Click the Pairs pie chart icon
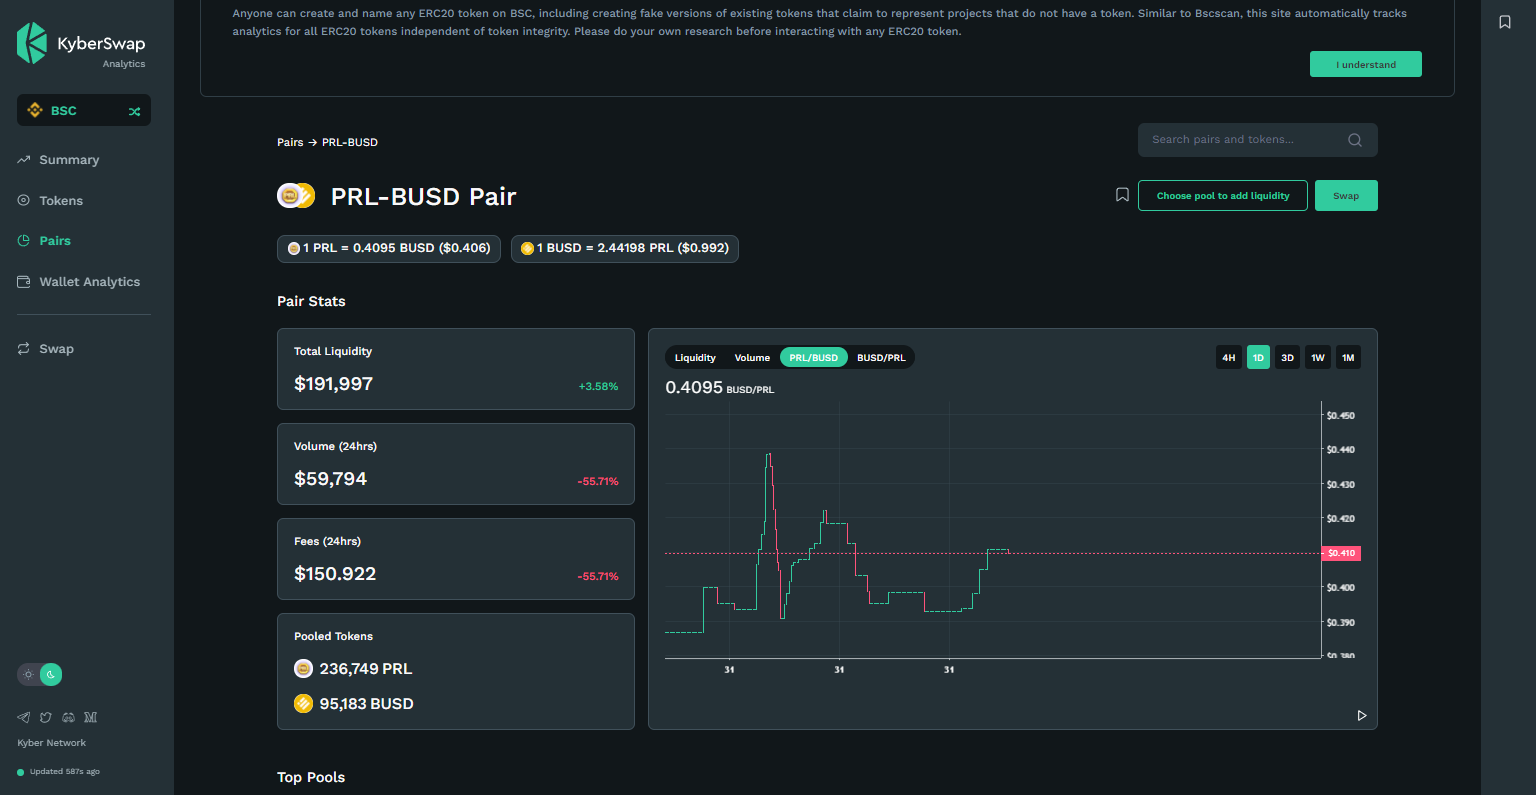Image resolution: width=1536 pixels, height=795 pixels. pos(24,241)
